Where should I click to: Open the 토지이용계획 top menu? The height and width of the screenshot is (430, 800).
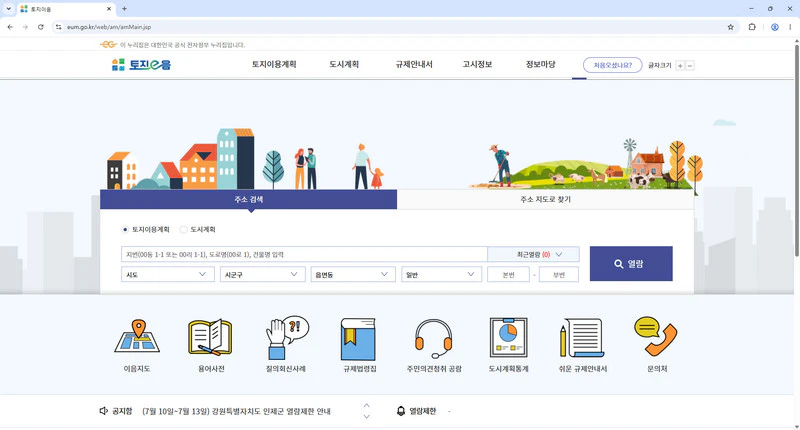click(274, 64)
